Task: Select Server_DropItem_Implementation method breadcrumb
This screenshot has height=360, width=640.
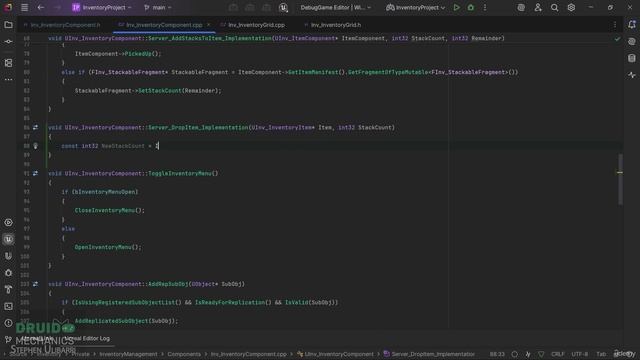Action: point(429,354)
